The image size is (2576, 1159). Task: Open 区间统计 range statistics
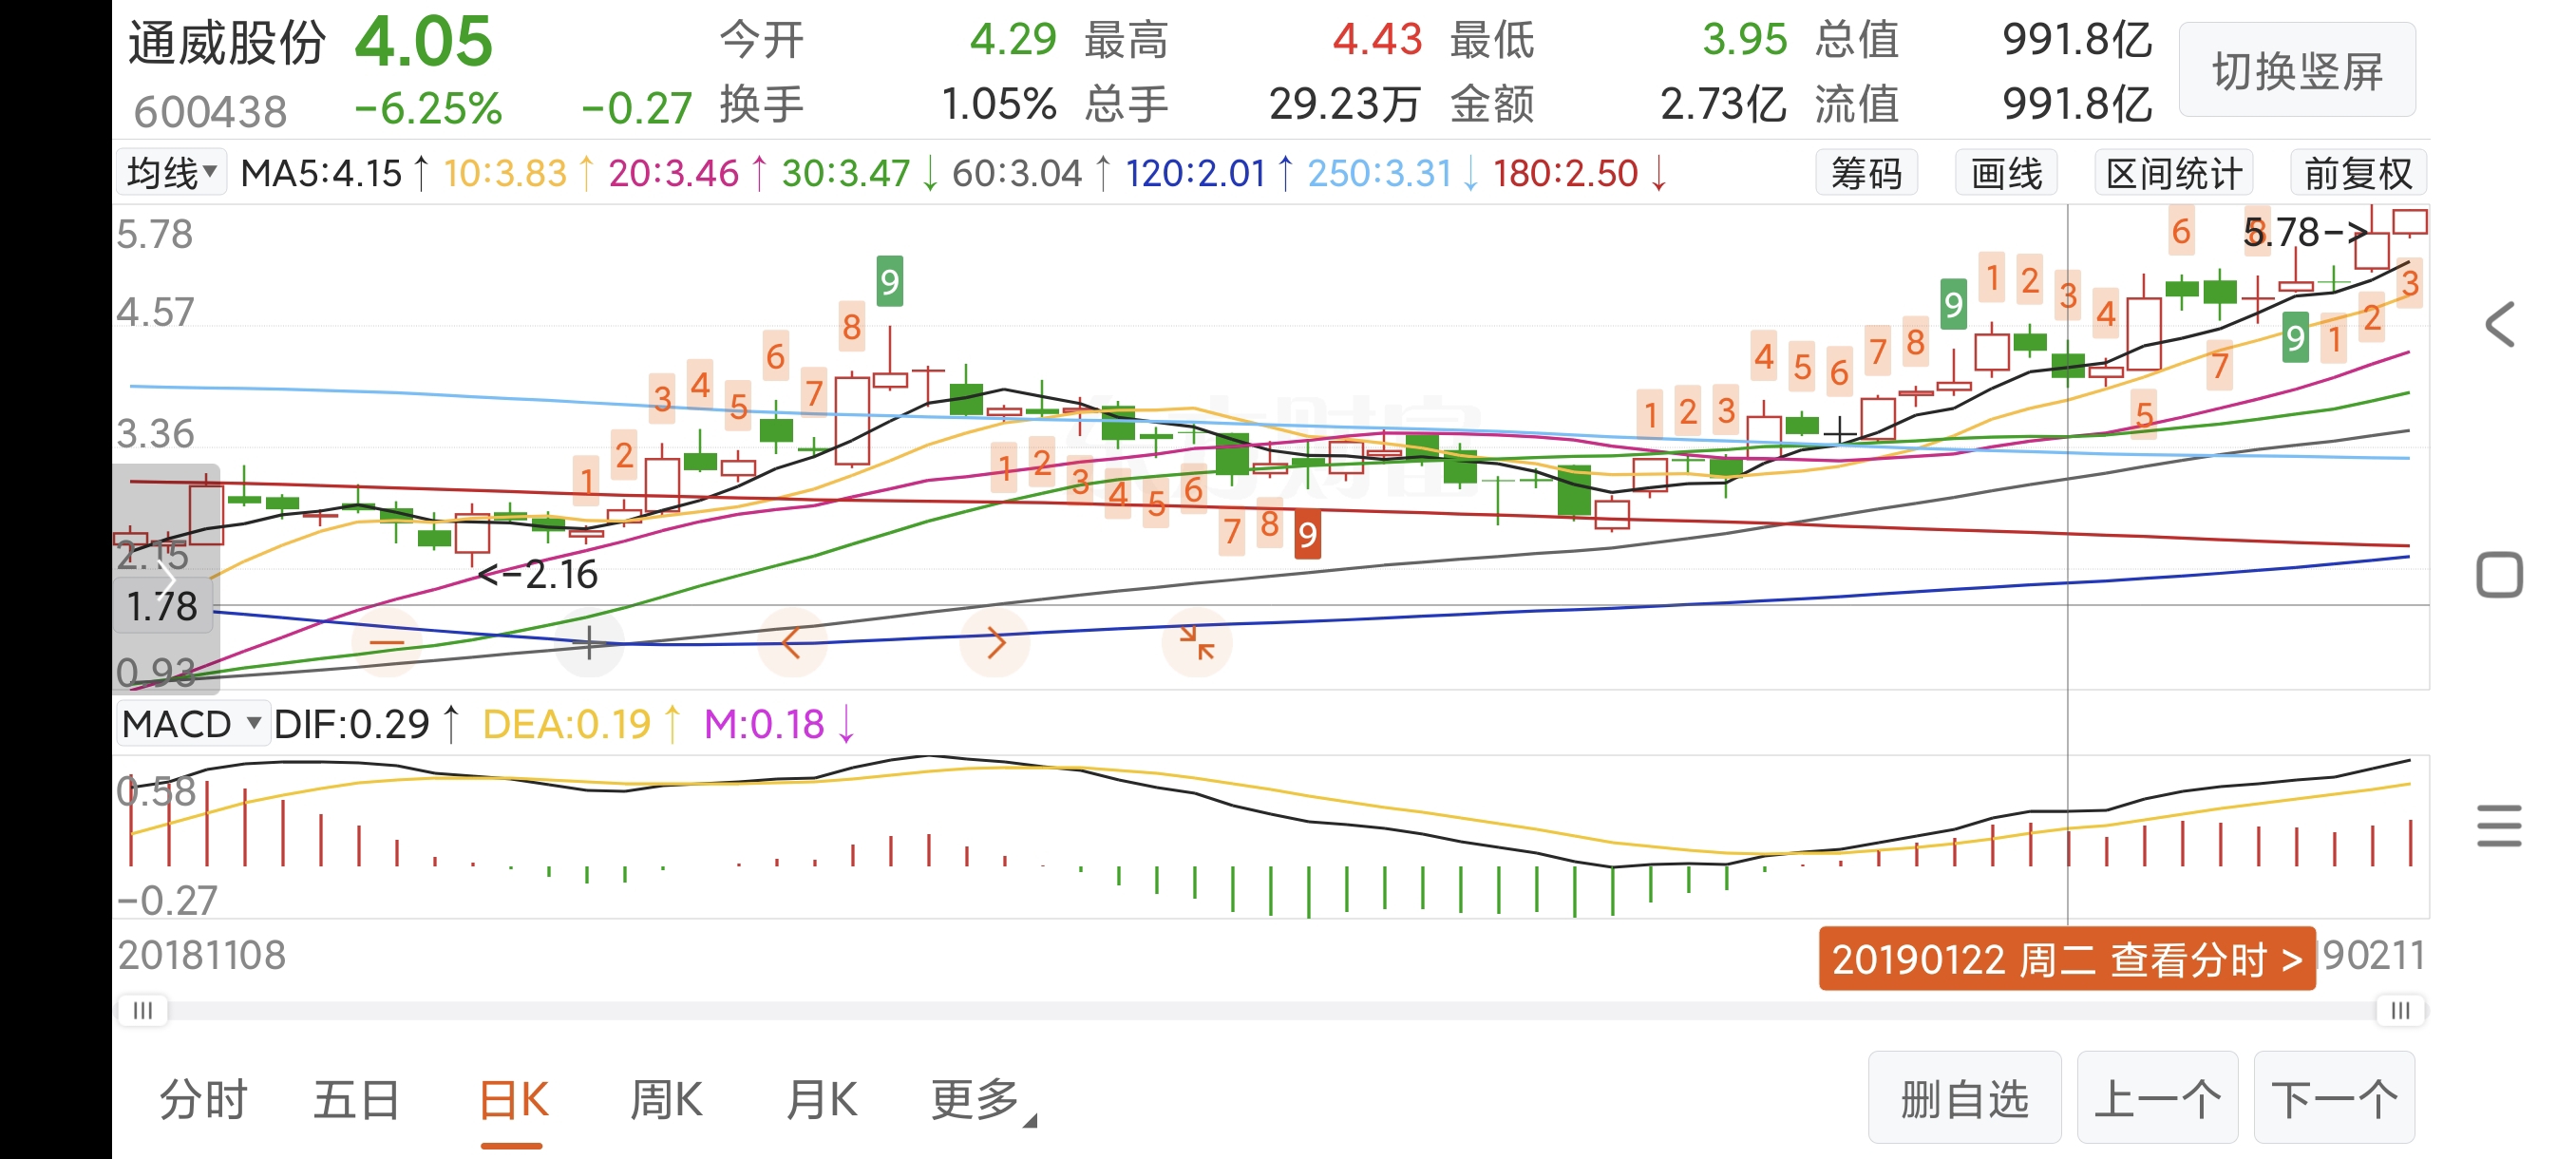click(x=2174, y=173)
